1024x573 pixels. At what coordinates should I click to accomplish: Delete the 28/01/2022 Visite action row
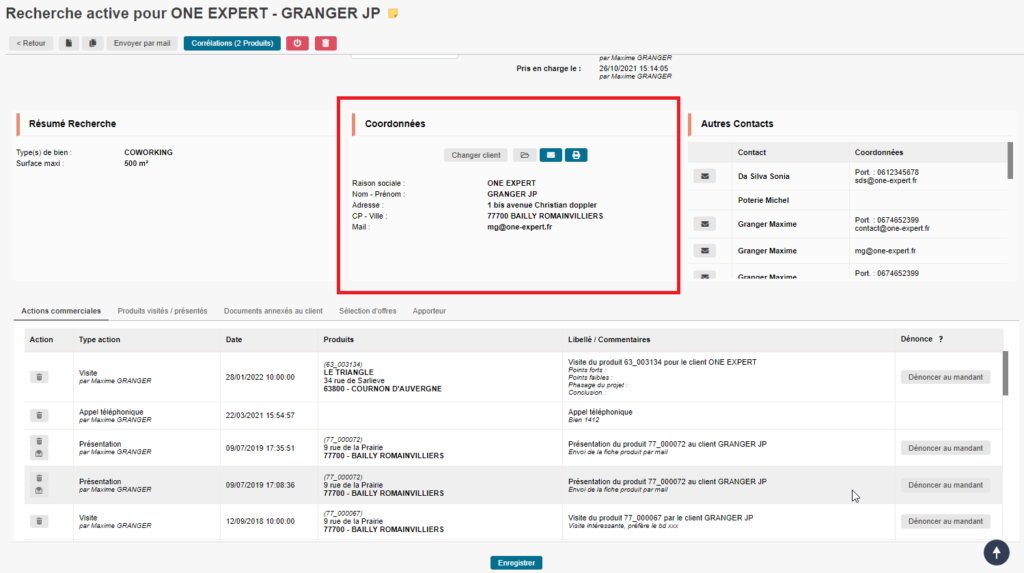39,377
